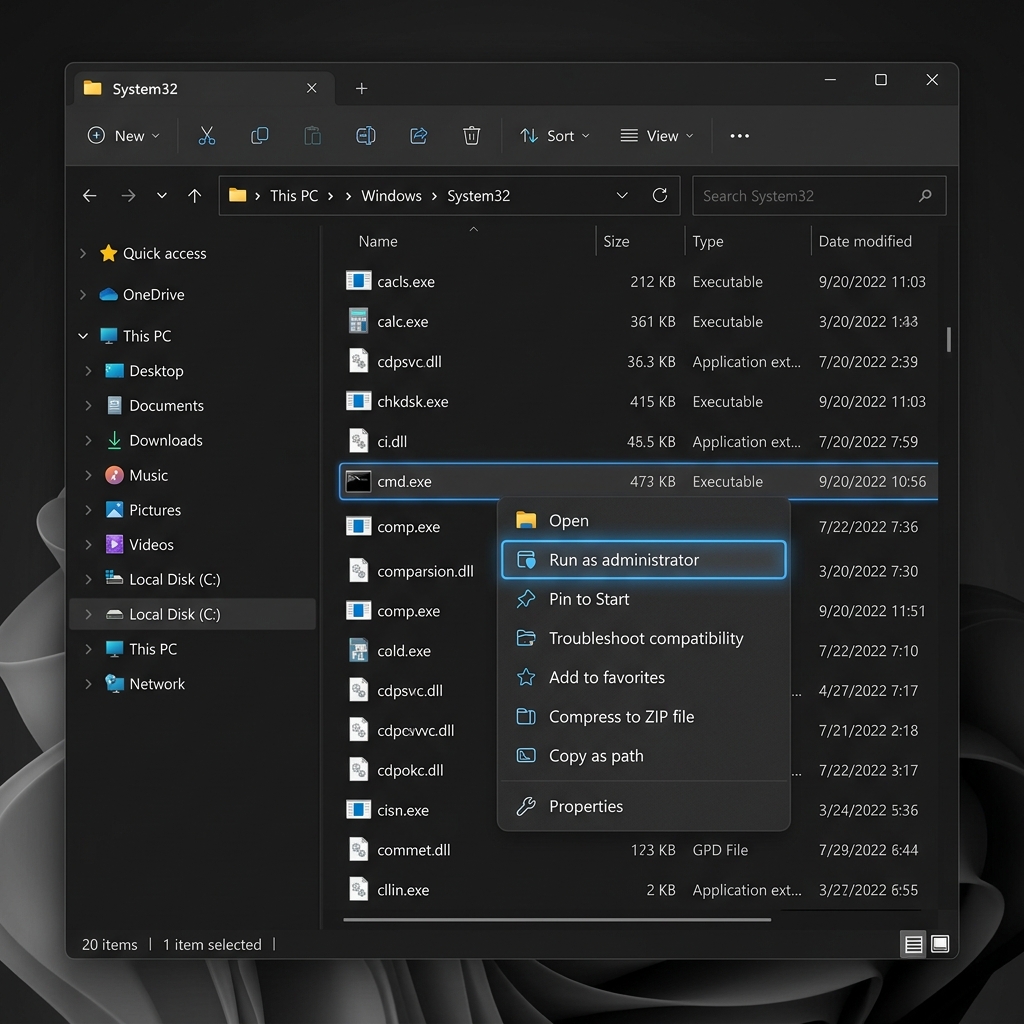Screen dimensions: 1024x1024
Task: Click the horizontal scrollbar at bottom
Action: 556,920
